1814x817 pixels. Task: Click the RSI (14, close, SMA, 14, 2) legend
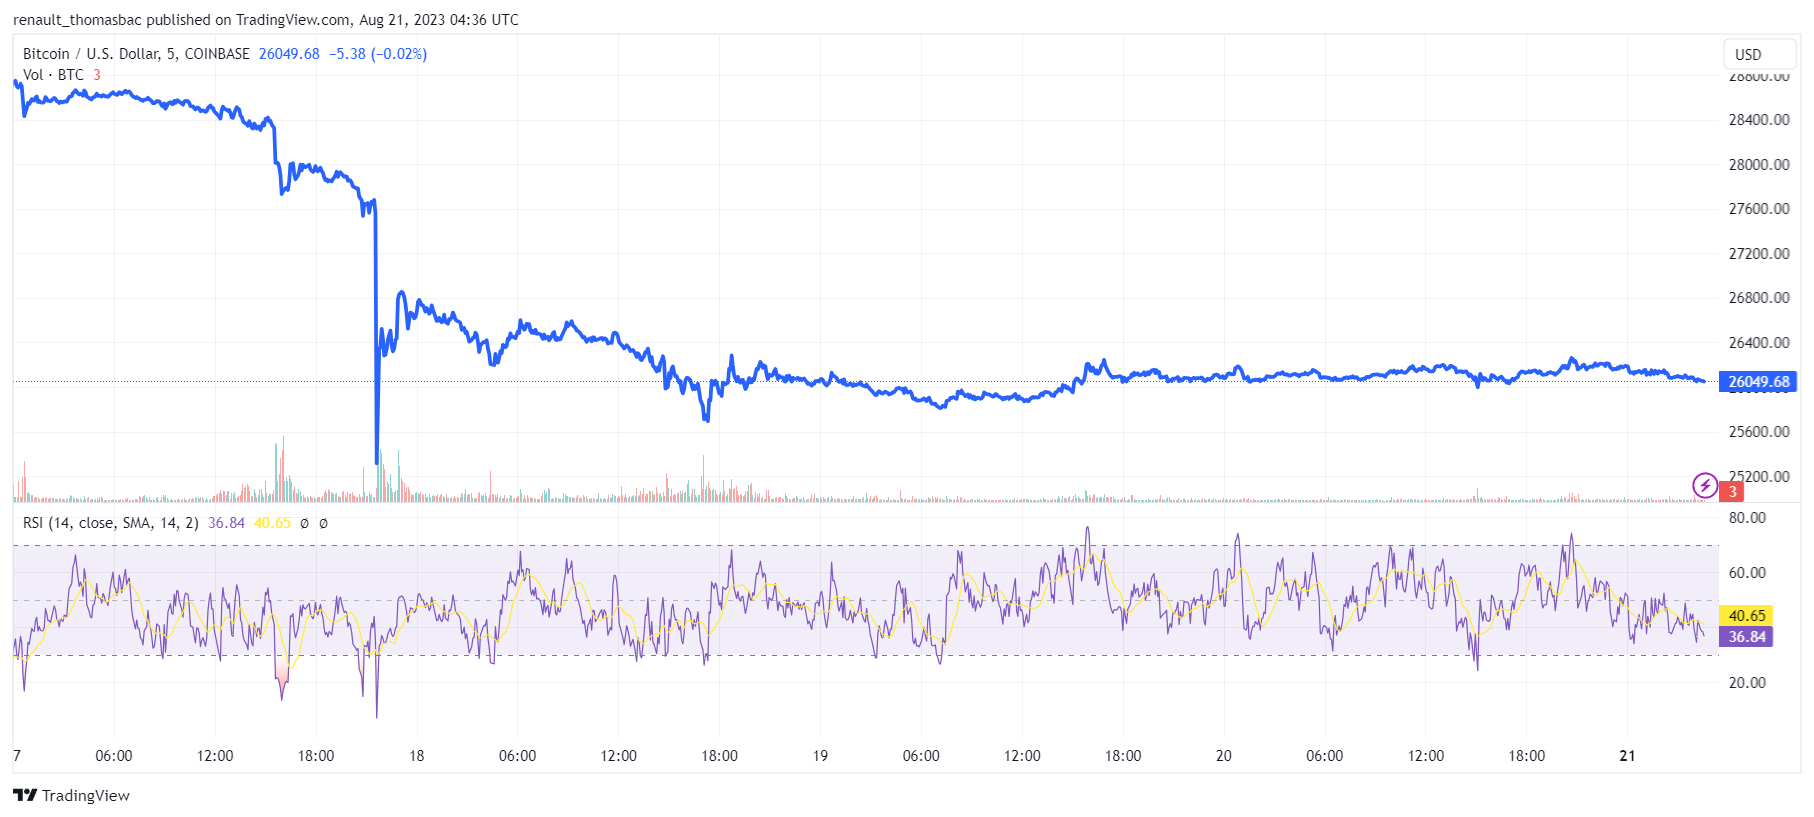click(110, 523)
